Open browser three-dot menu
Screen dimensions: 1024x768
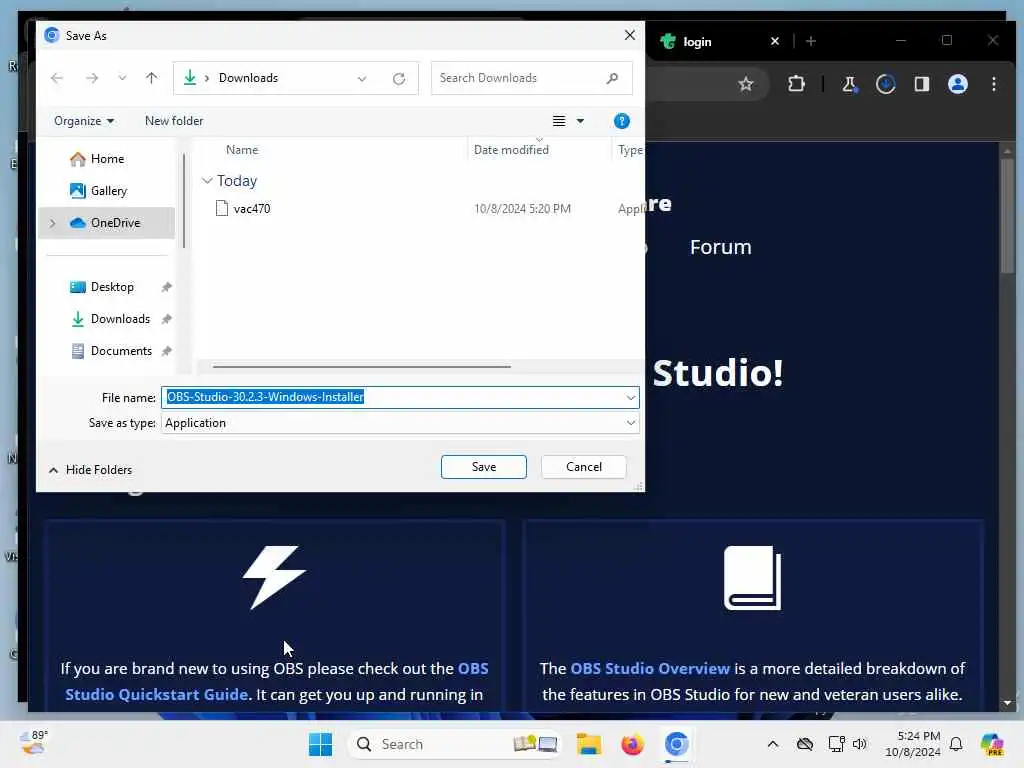coord(994,84)
